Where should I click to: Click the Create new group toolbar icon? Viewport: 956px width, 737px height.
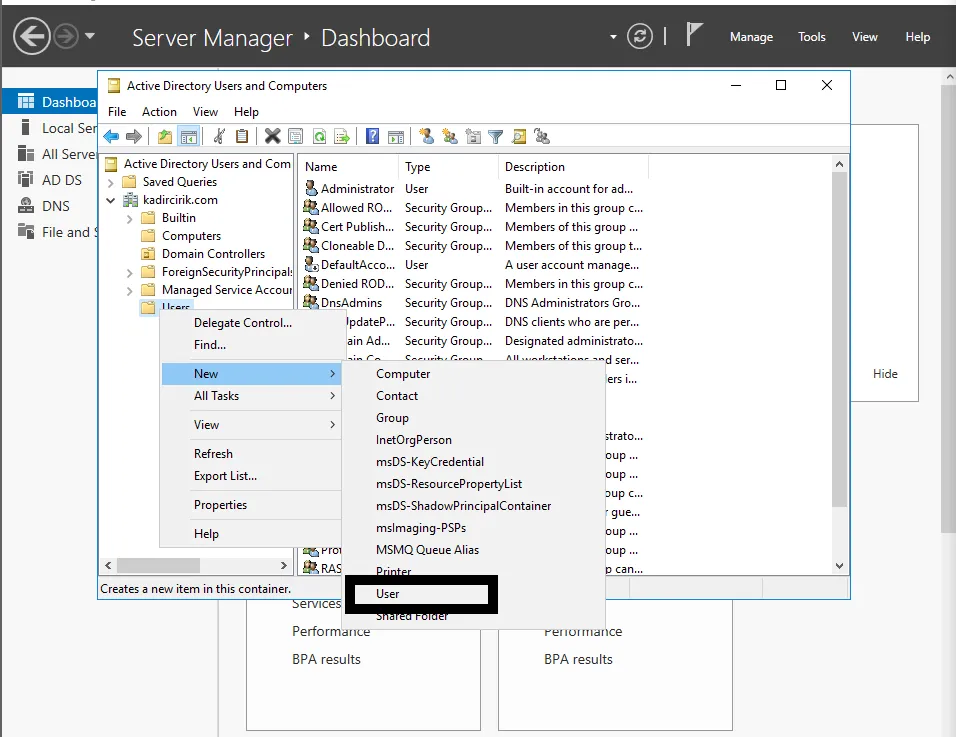pos(450,137)
